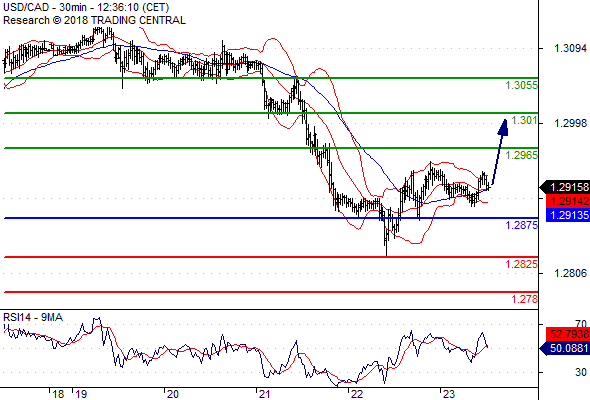Select the green 1.3055 resistance label
This screenshot has width=590, height=400.
click(522, 85)
